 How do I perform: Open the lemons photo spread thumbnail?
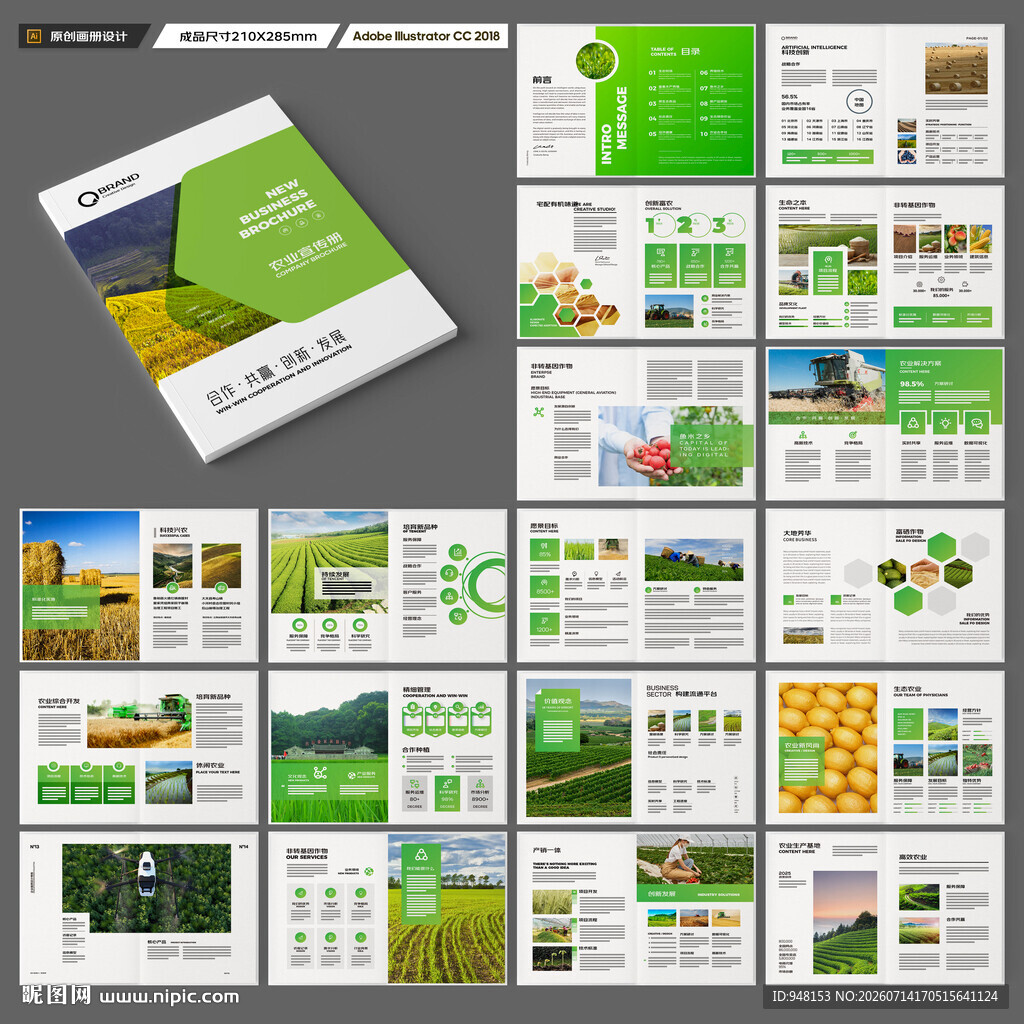click(885, 747)
